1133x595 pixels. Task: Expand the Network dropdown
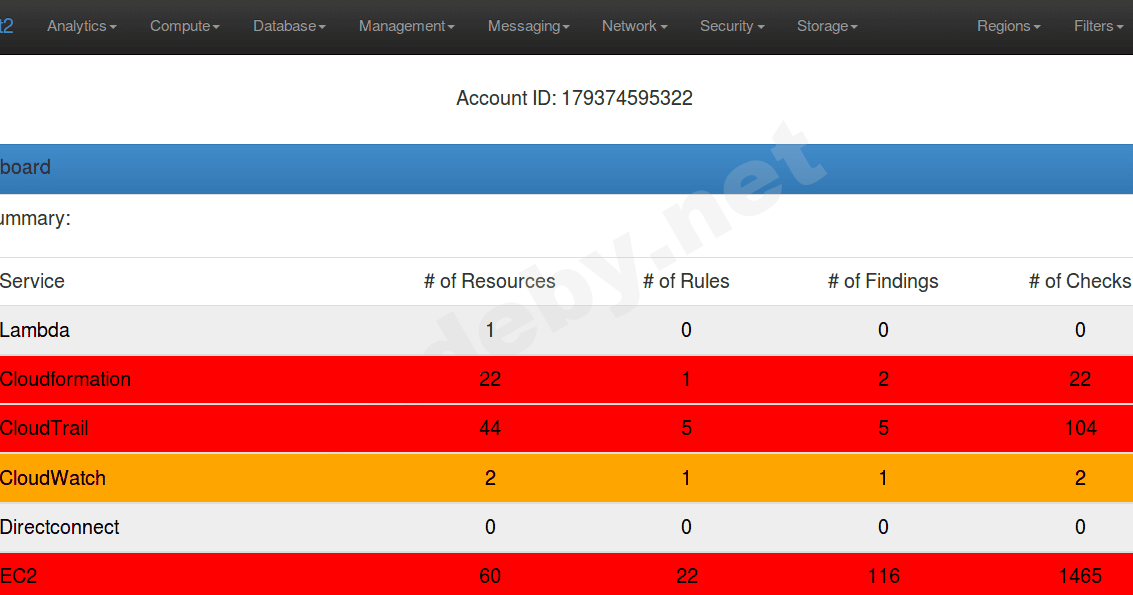[634, 26]
